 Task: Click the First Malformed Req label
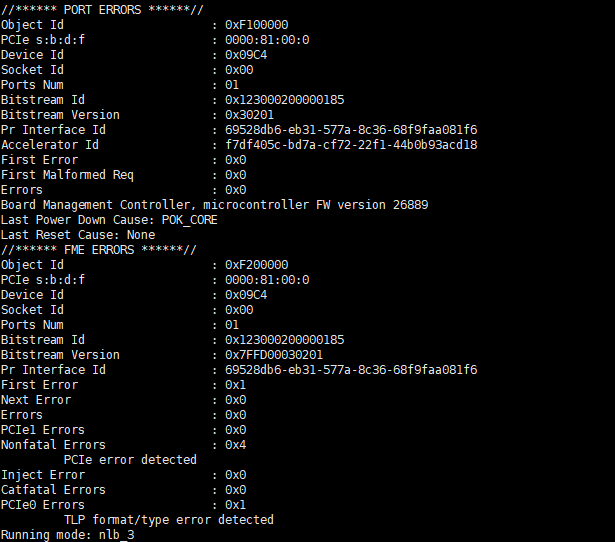(x=67, y=174)
